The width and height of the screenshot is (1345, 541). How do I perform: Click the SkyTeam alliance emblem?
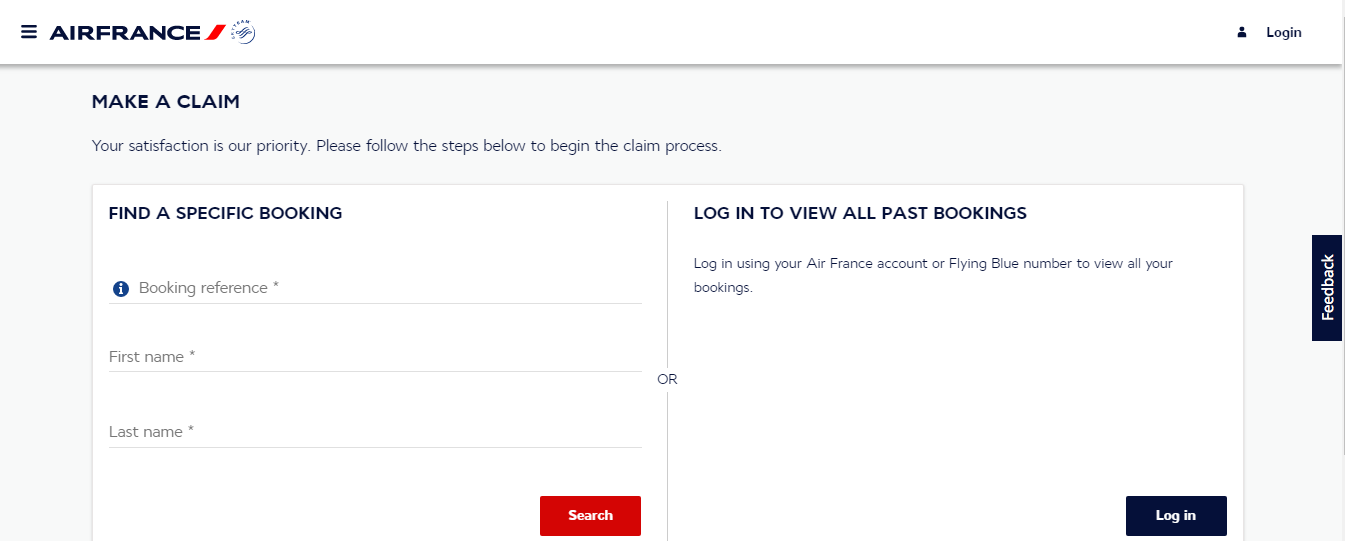tap(243, 32)
